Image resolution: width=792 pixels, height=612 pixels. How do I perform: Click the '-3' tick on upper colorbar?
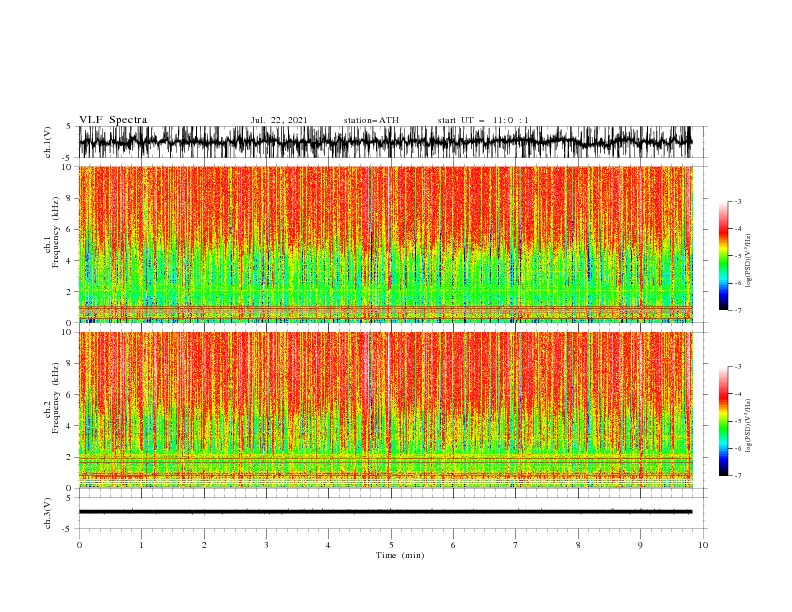(737, 201)
